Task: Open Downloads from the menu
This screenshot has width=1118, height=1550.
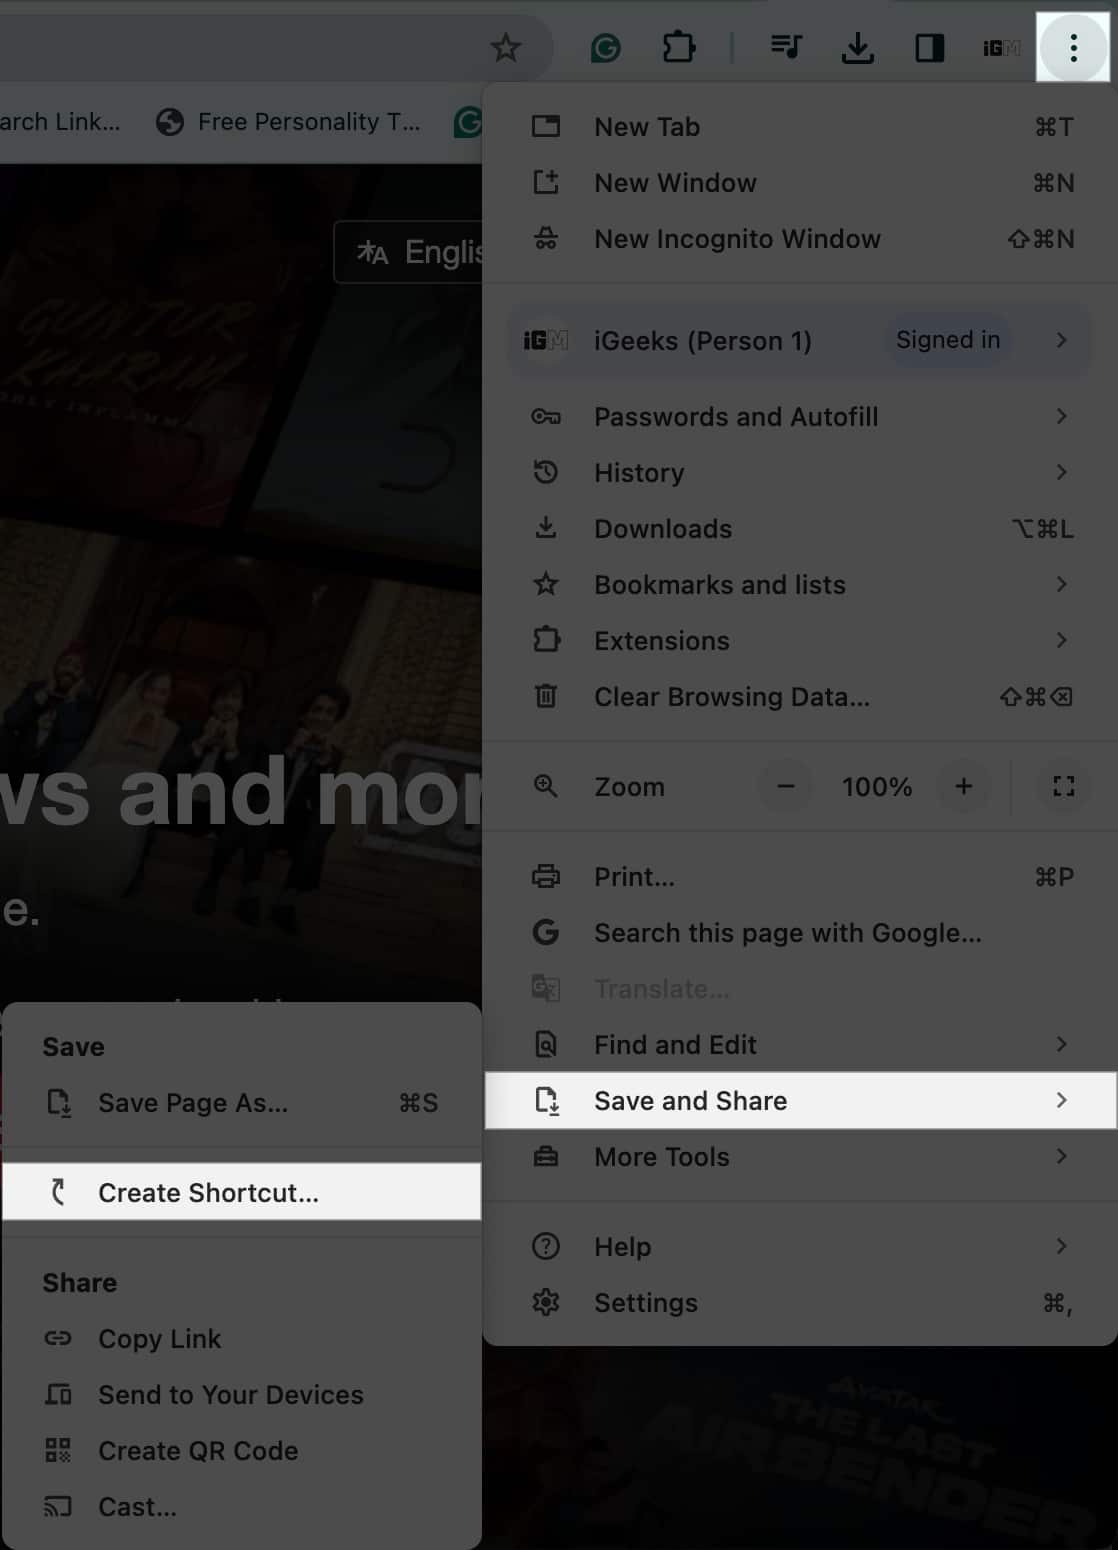Action: click(x=800, y=529)
